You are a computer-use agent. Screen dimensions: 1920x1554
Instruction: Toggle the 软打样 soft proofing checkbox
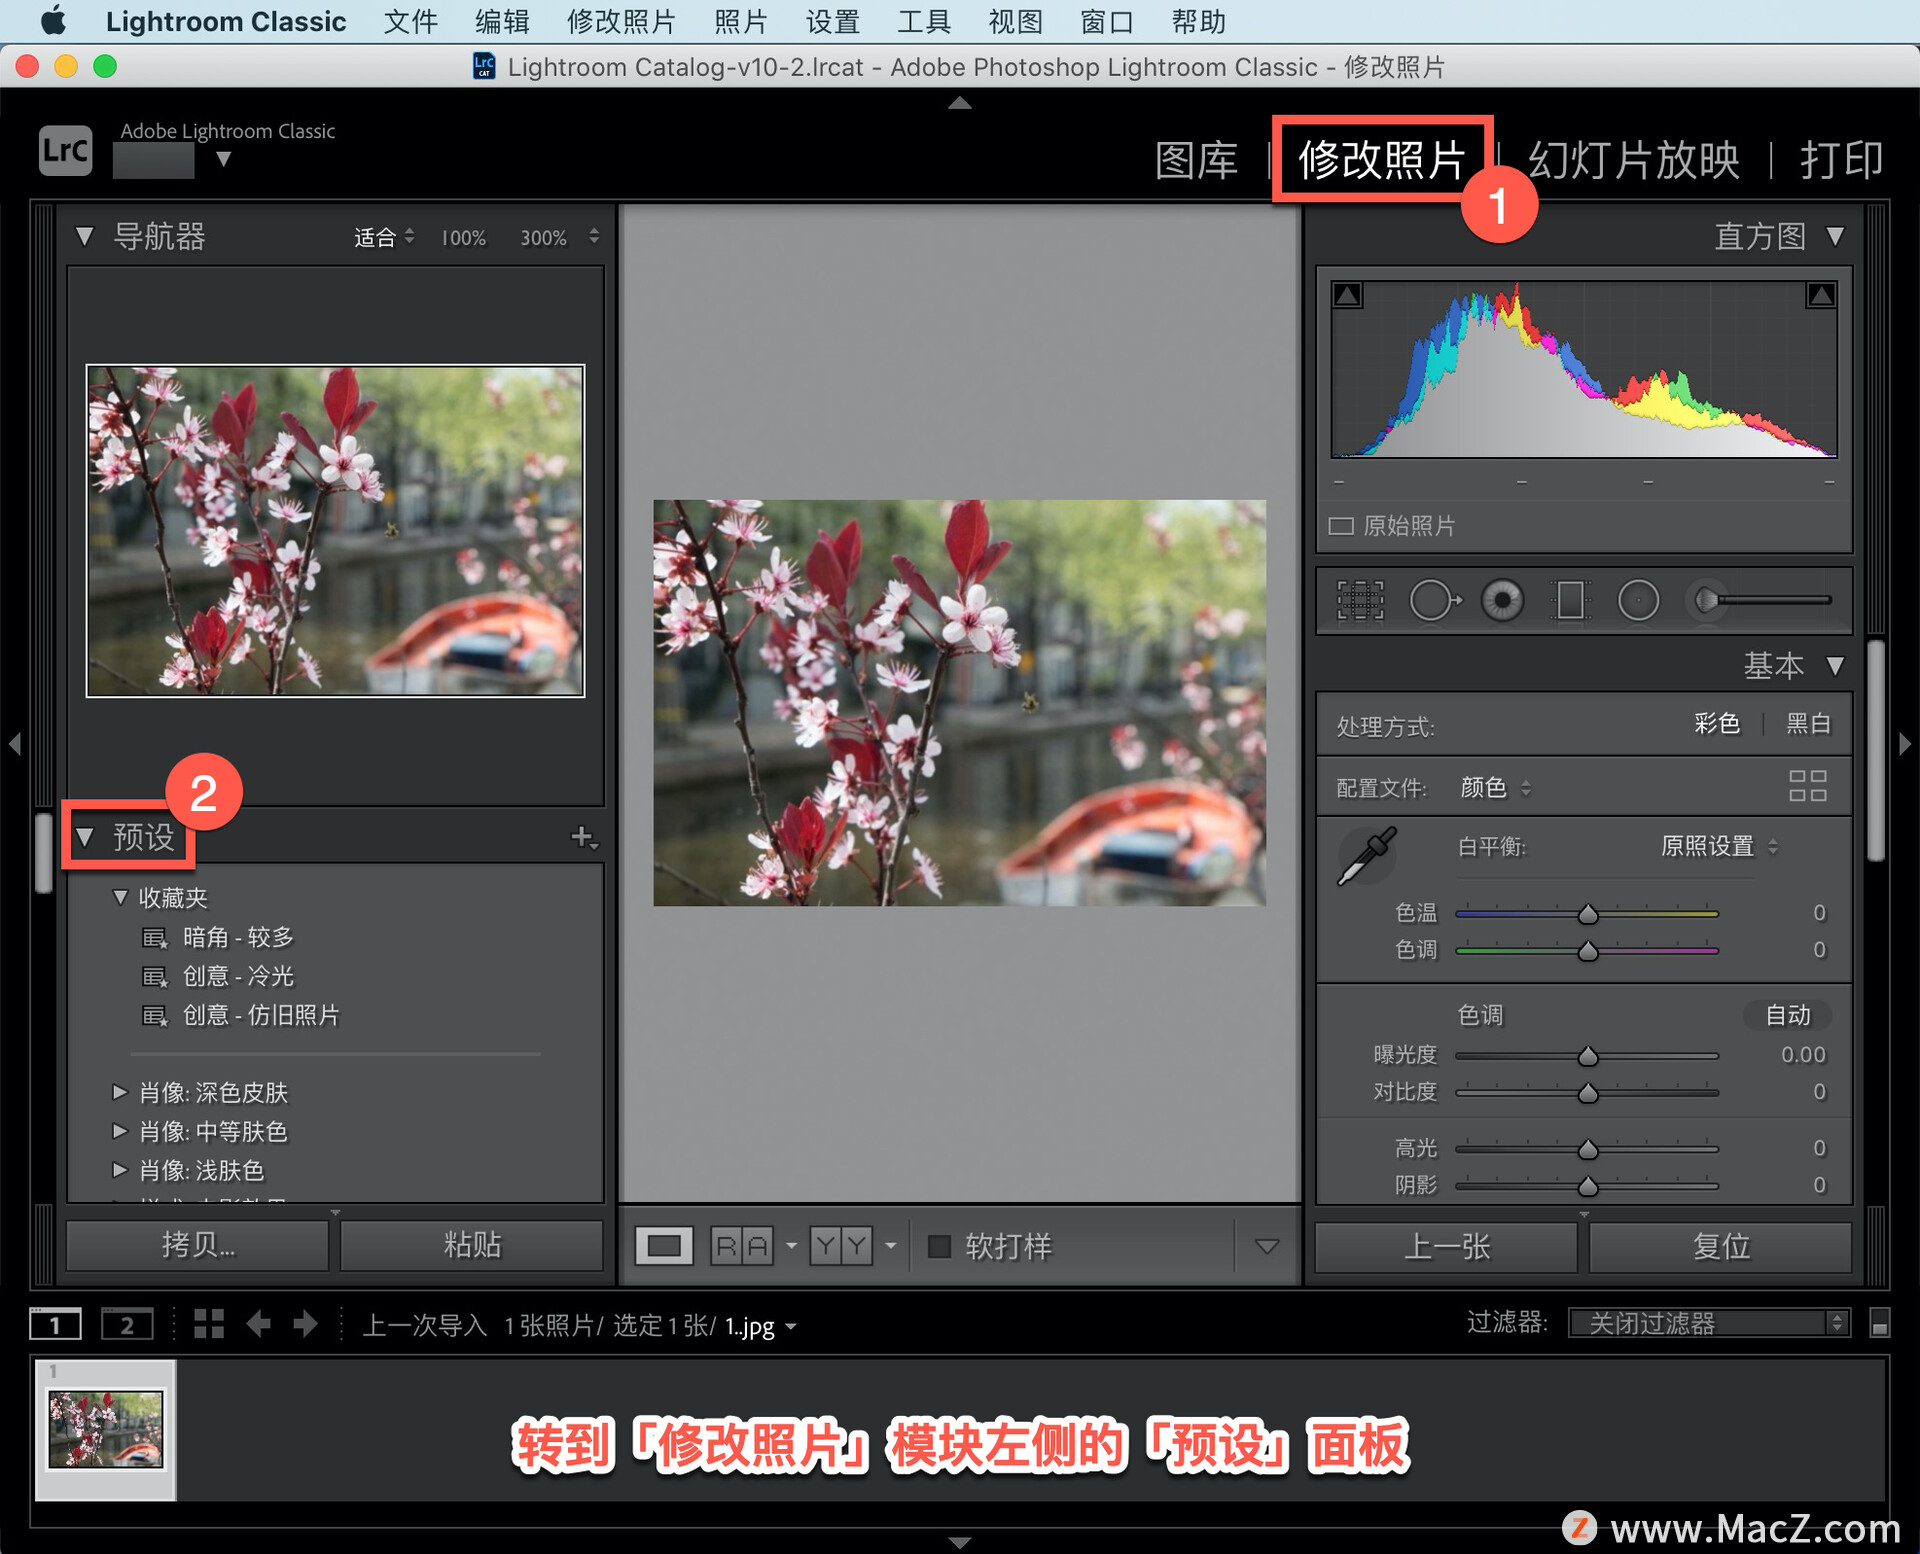[939, 1246]
